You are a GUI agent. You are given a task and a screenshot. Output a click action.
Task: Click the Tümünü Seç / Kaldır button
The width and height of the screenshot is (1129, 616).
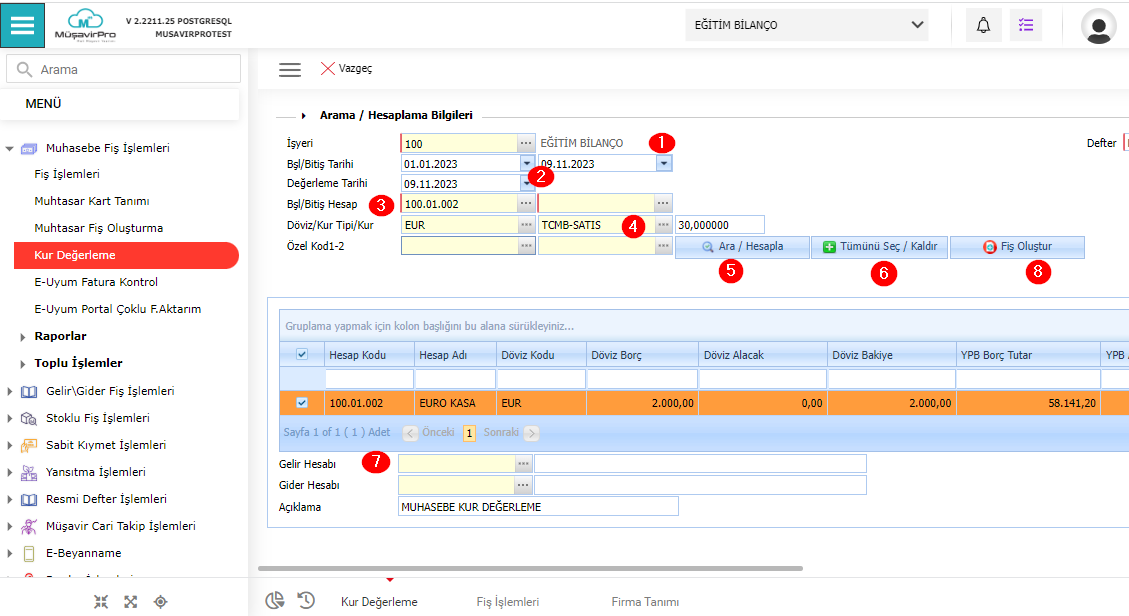879,247
